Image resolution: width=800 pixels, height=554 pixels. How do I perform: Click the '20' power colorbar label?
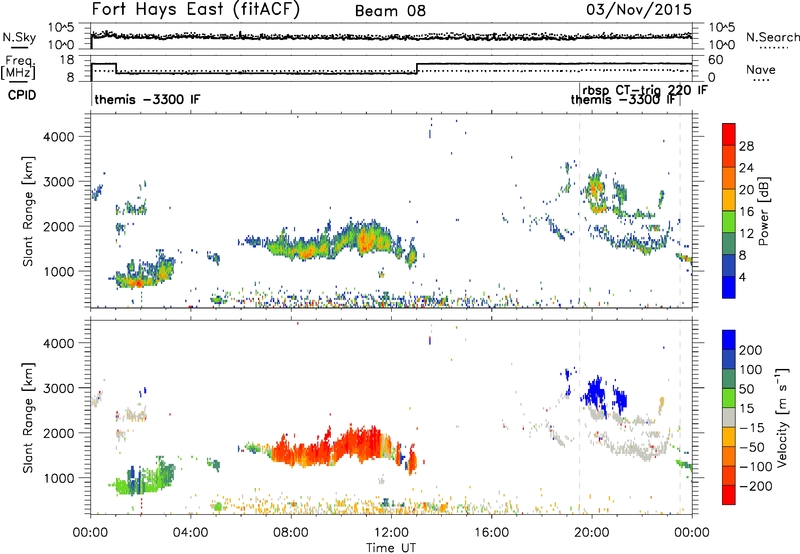click(746, 190)
